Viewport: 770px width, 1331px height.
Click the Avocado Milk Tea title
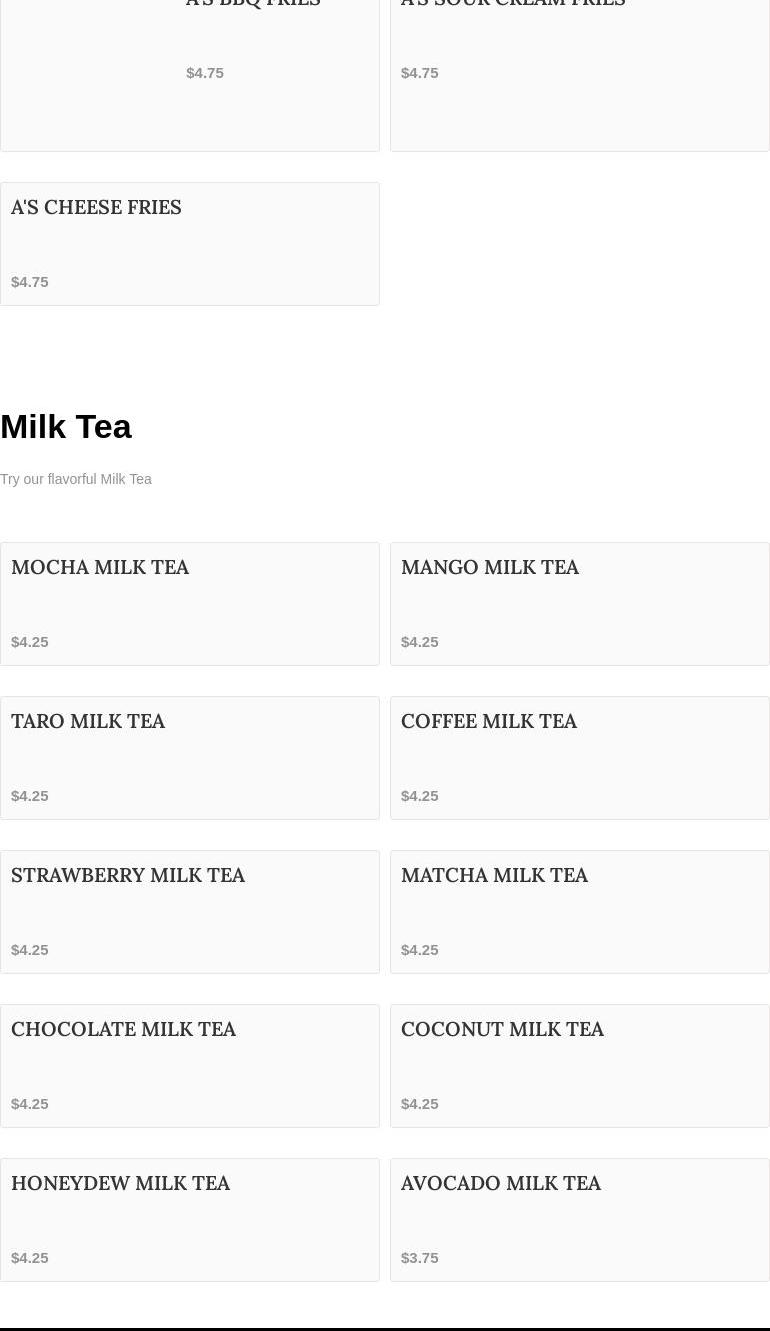[501, 1183]
